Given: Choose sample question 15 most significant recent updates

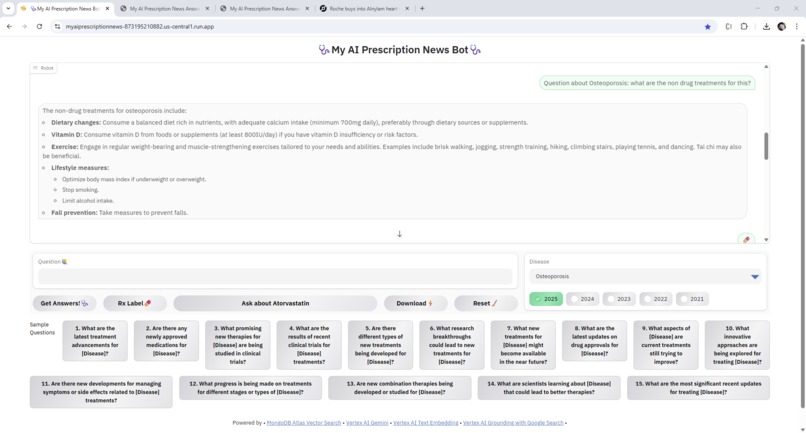Looking at the screenshot, I should click(x=698, y=388).
